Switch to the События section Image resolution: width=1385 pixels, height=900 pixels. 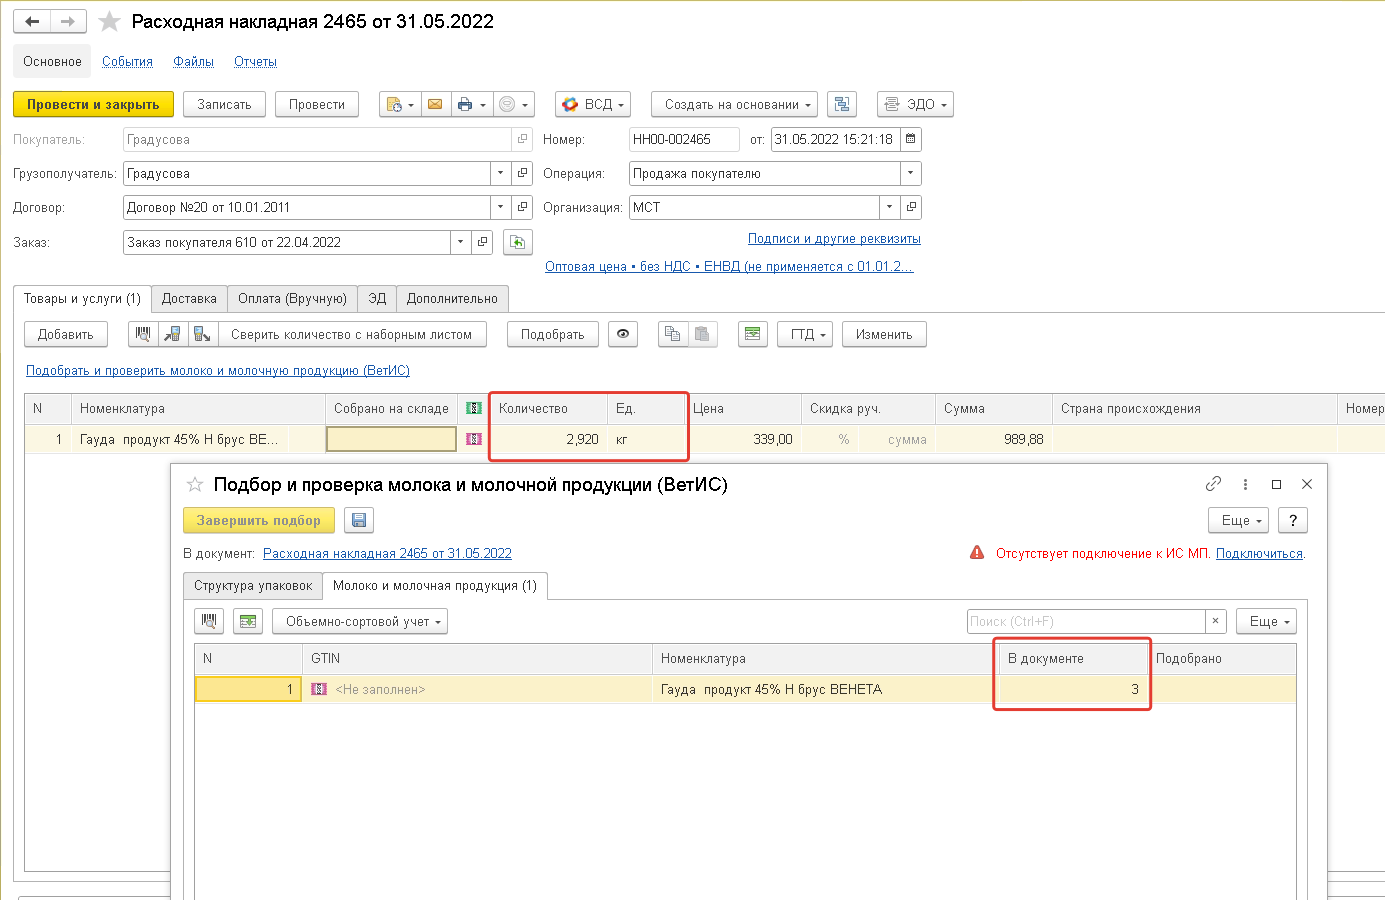point(127,61)
